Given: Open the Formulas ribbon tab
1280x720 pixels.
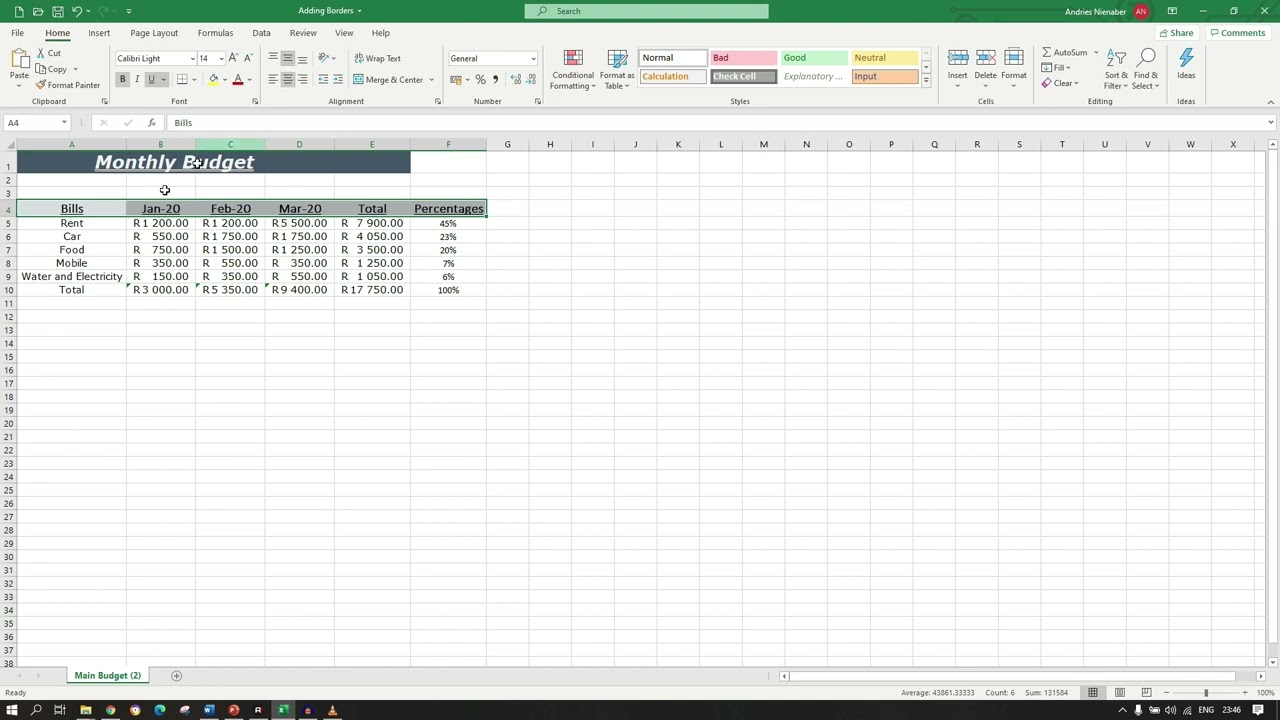Looking at the screenshot, I should pos(215,33).
